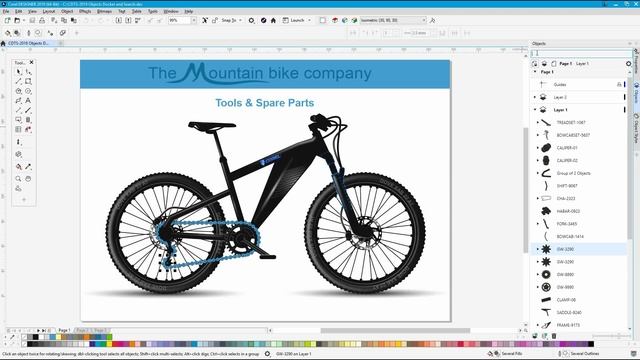Toggle the layers view icon in Objects docker
Image resolution: width=640 pixels, height=360 pixels.
pos(544,64)
